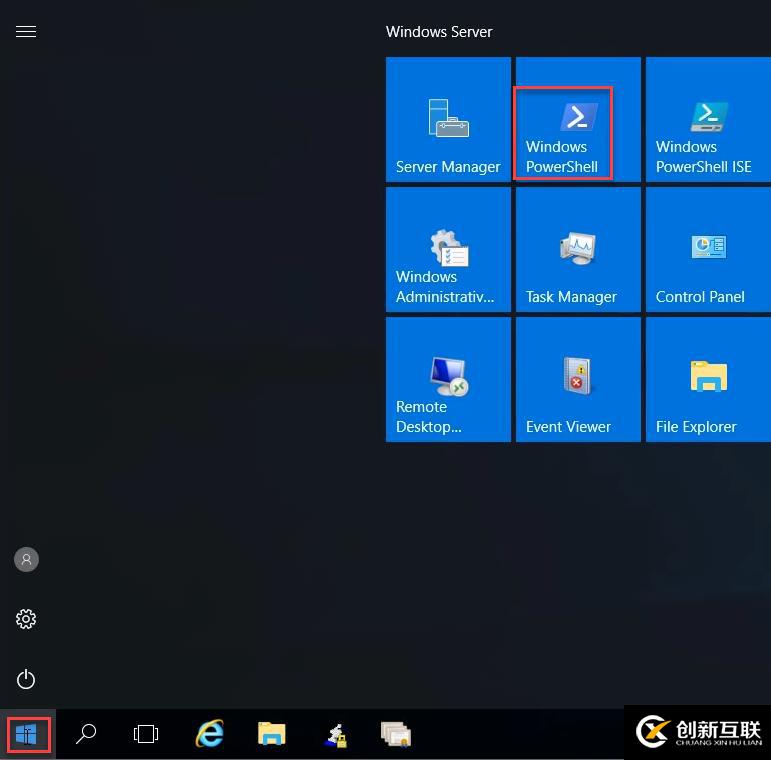Open the Windows Administrative Tools tile

(x=448, y=250)
